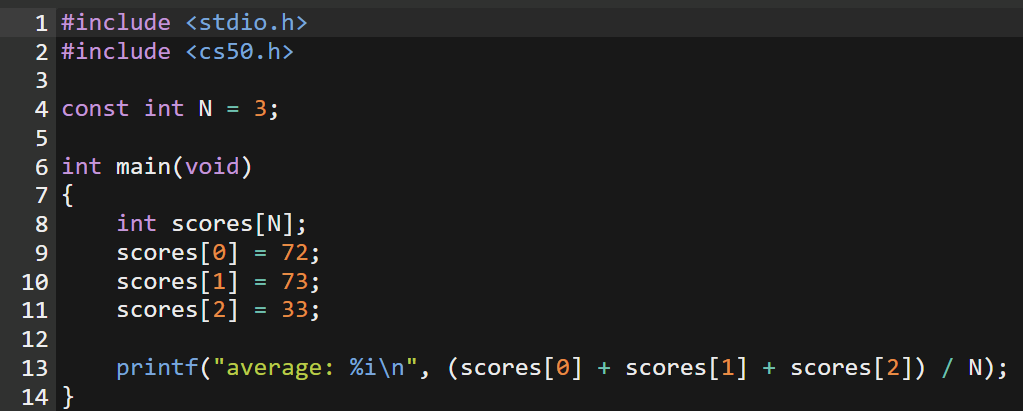Click the main function name
The height and width of the screenshot is (411, 1023).
click(144, 167)
